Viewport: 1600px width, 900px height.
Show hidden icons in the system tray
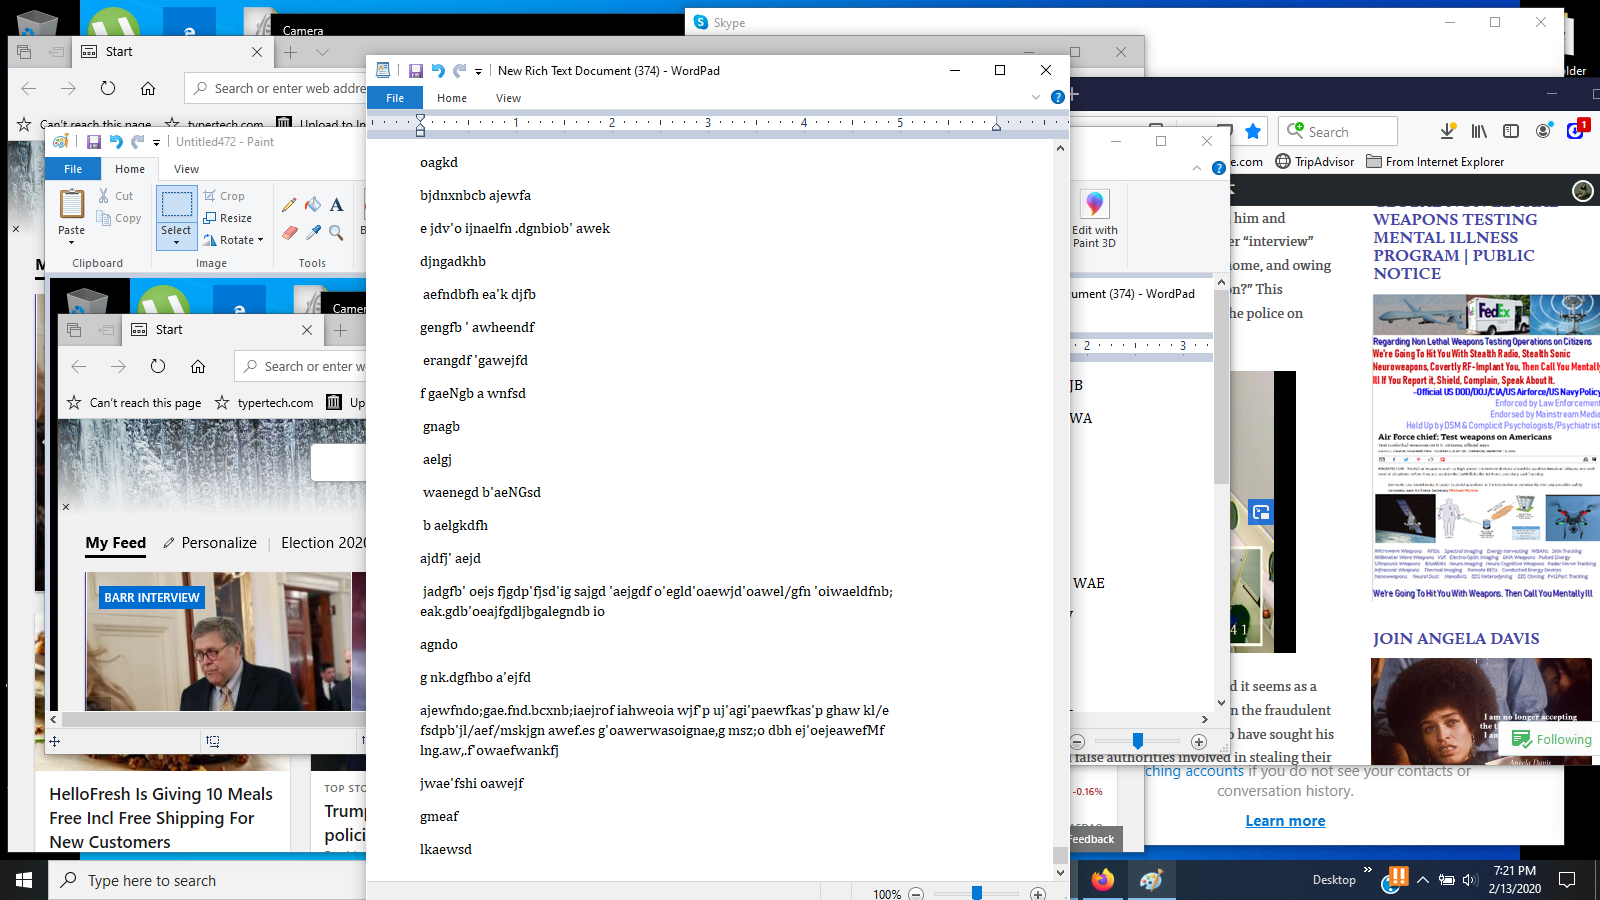coord(1423,880)
